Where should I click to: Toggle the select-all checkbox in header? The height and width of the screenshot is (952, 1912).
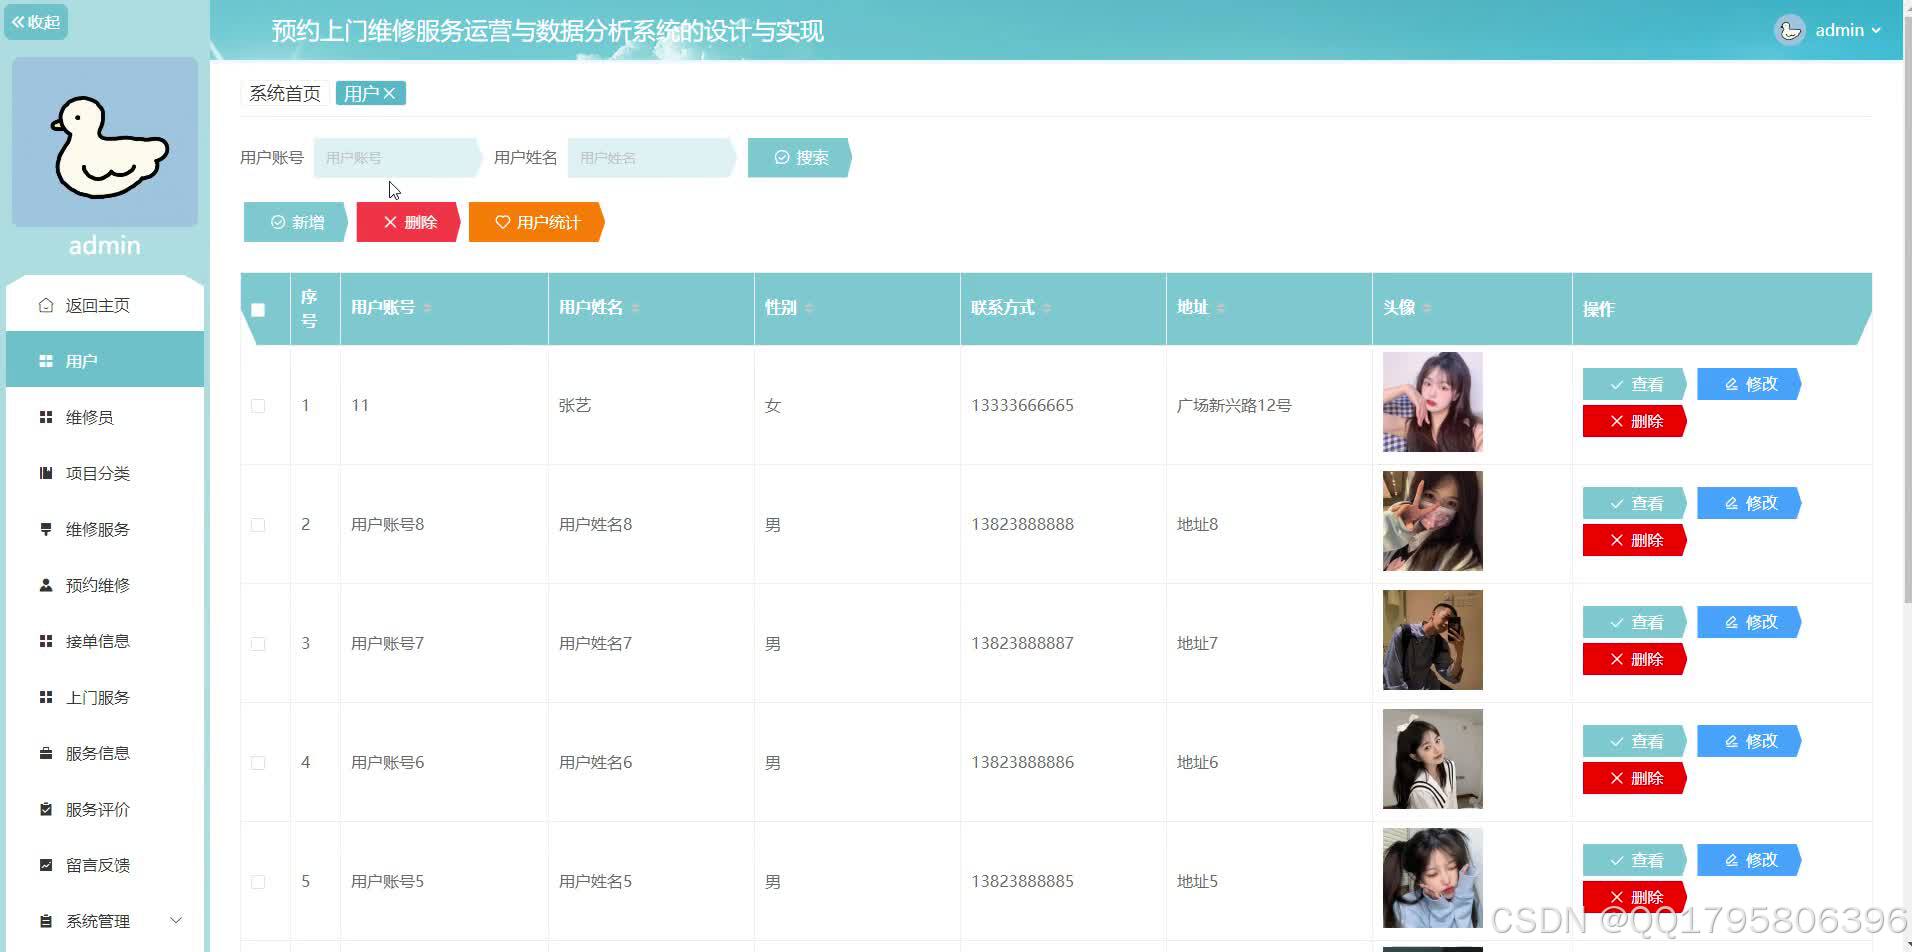click(x=258, y=310)
